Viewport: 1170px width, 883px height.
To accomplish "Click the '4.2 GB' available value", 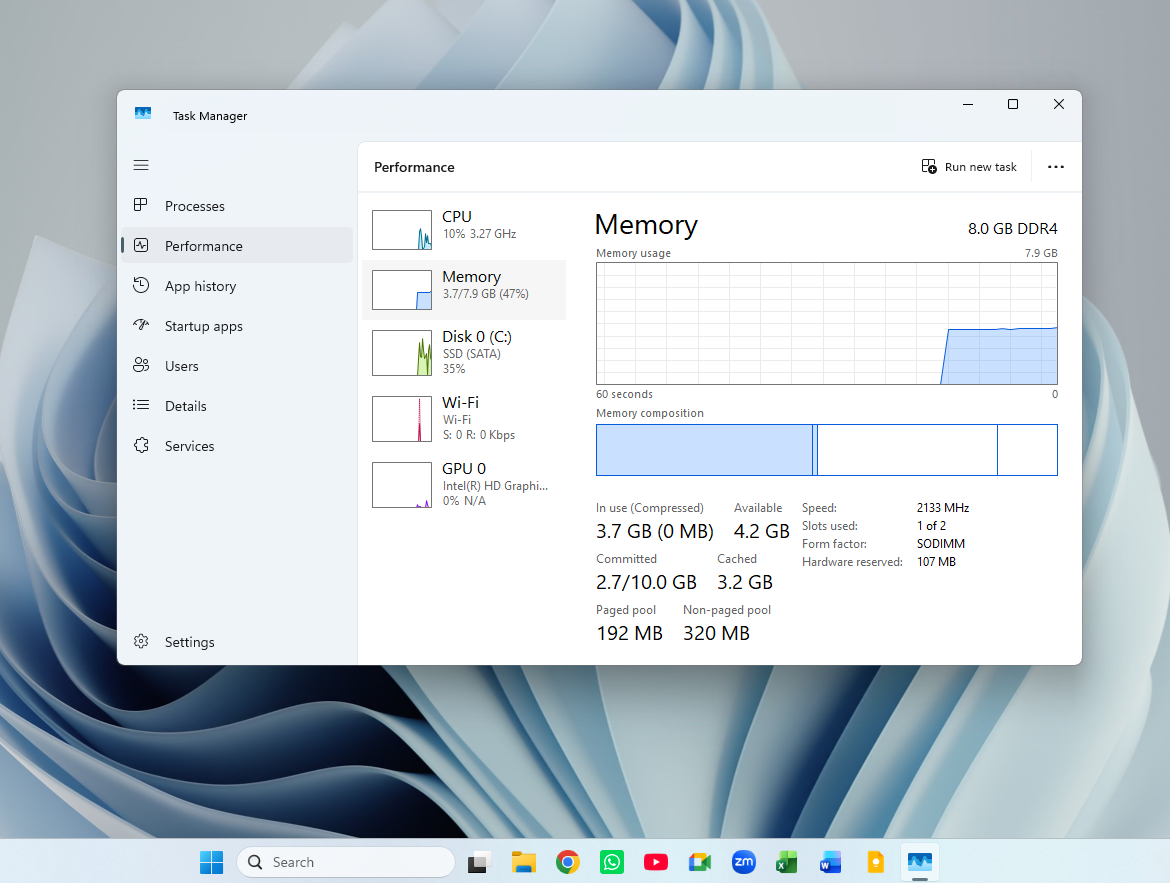I will click(761, 531).
